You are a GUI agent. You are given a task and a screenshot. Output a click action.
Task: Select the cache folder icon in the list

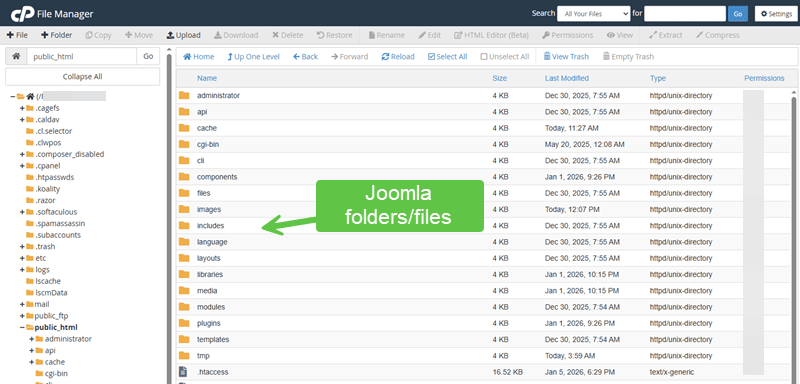click(x=184, y=128)
